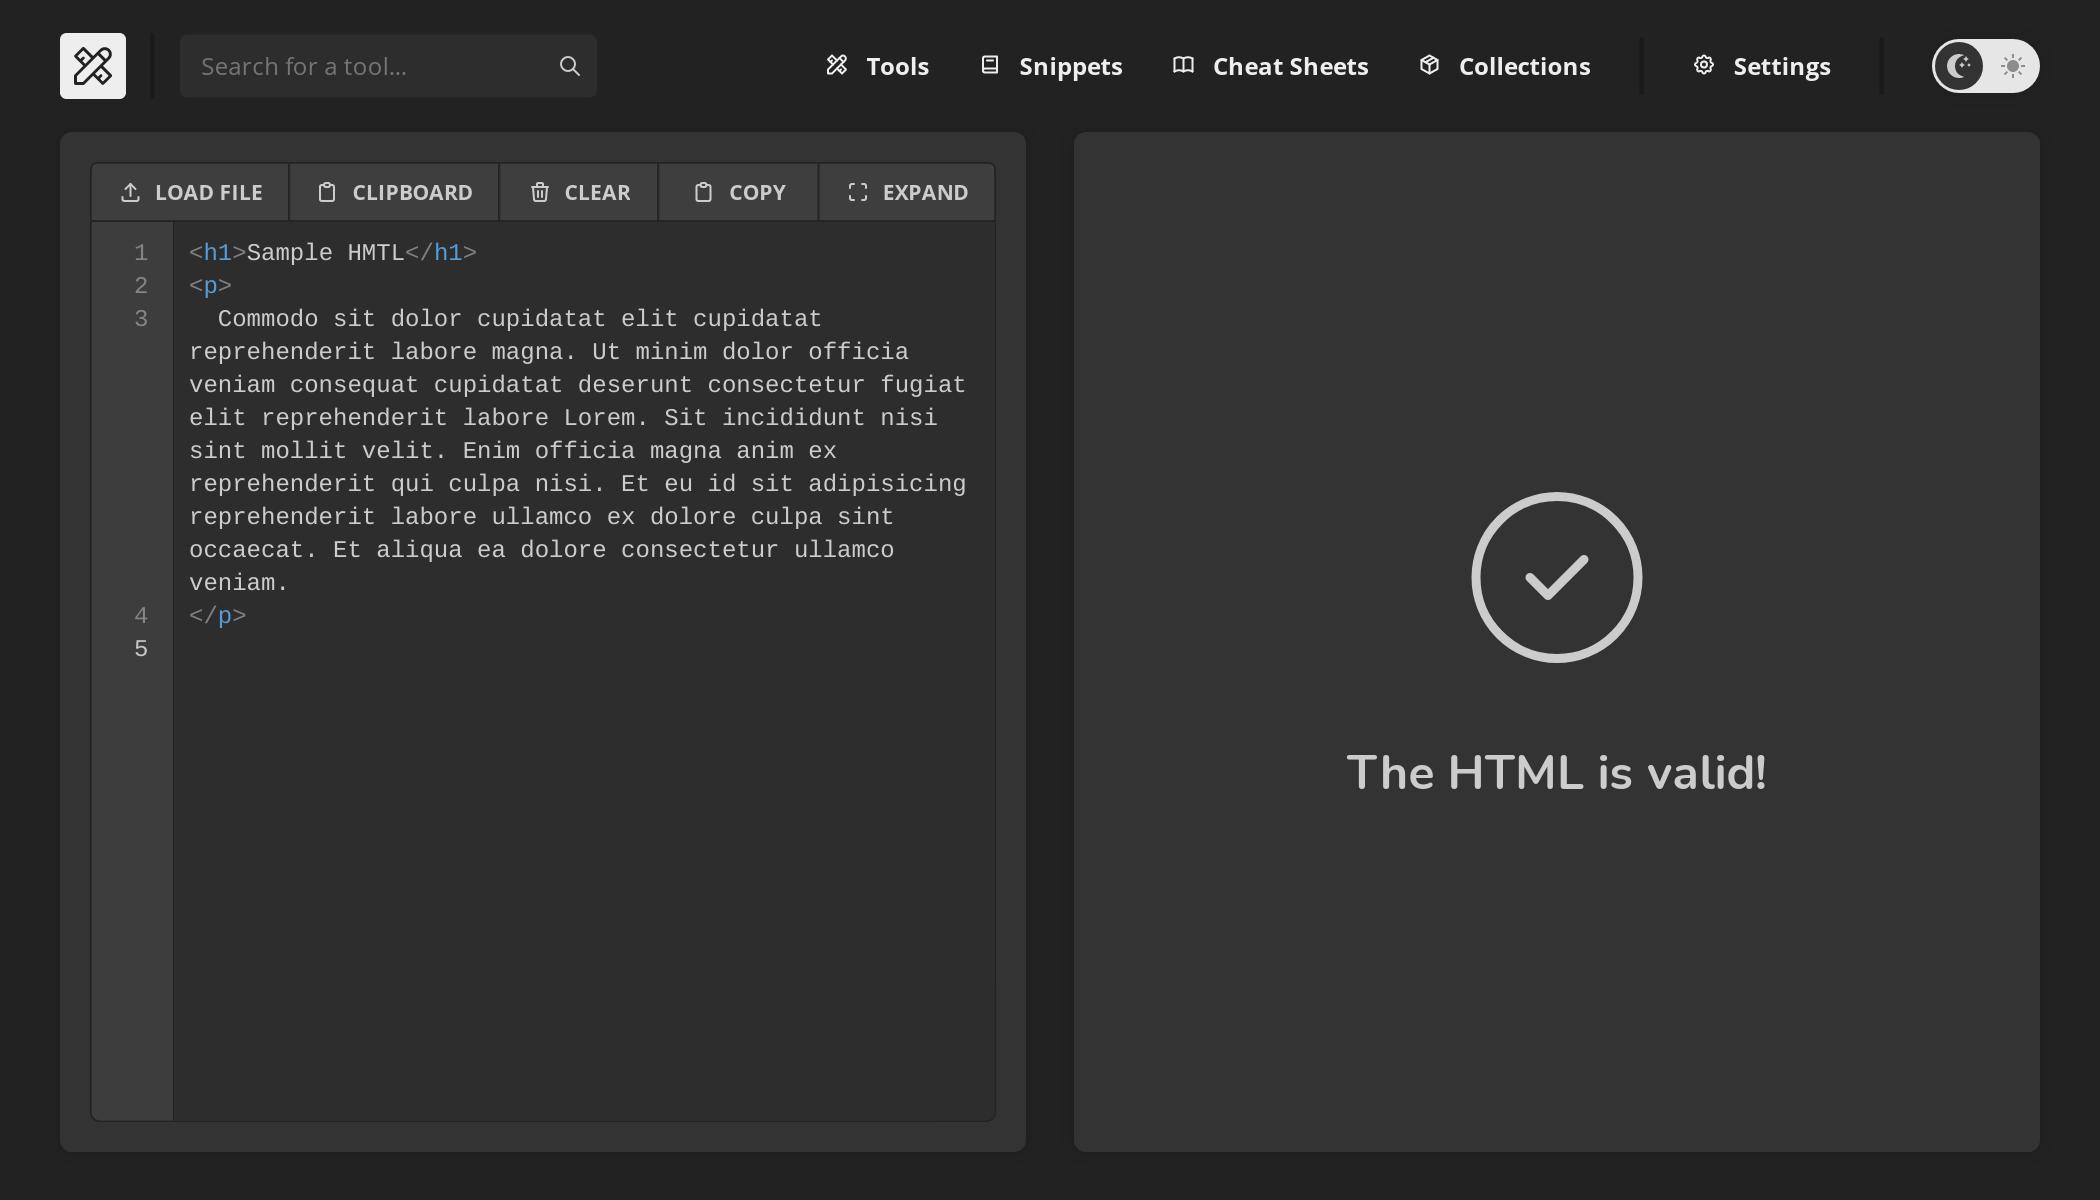Screen dimensions: 2100x1200
Task: Select the dark mode moon toggle
Action: point(1959,66)
